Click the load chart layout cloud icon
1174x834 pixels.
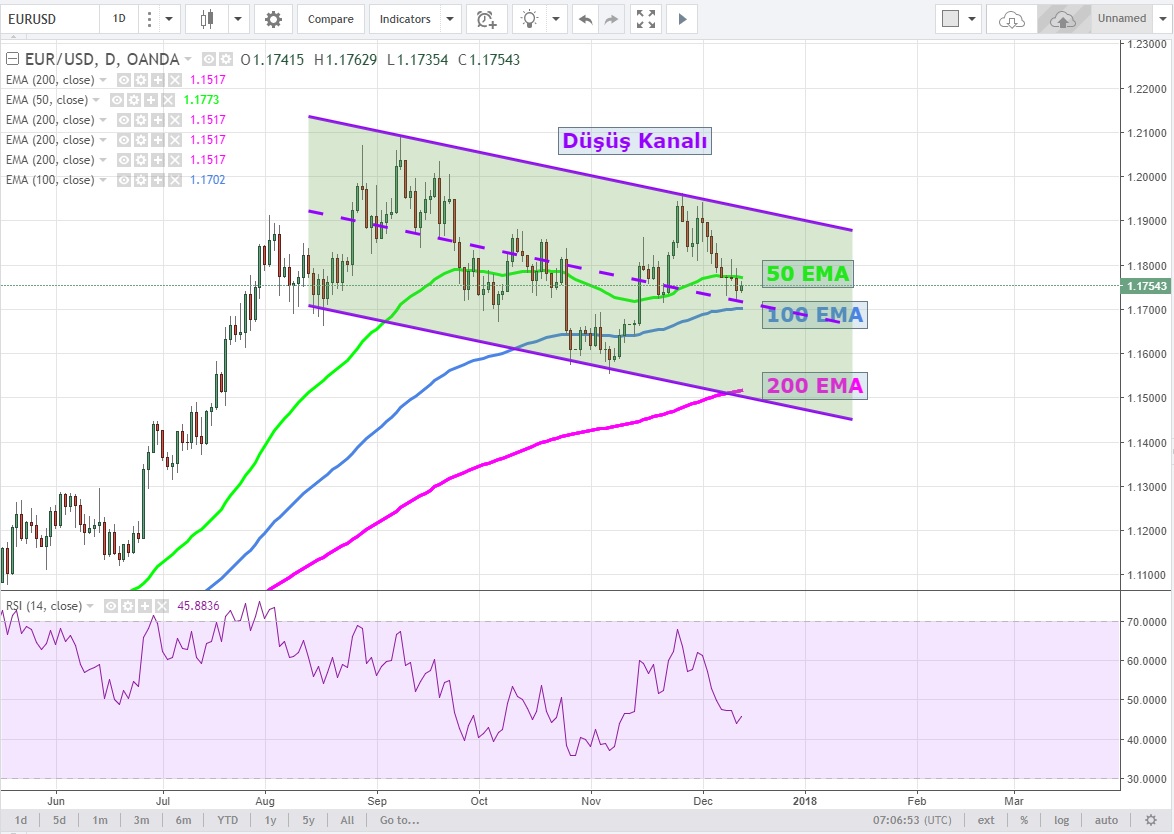1012,19
